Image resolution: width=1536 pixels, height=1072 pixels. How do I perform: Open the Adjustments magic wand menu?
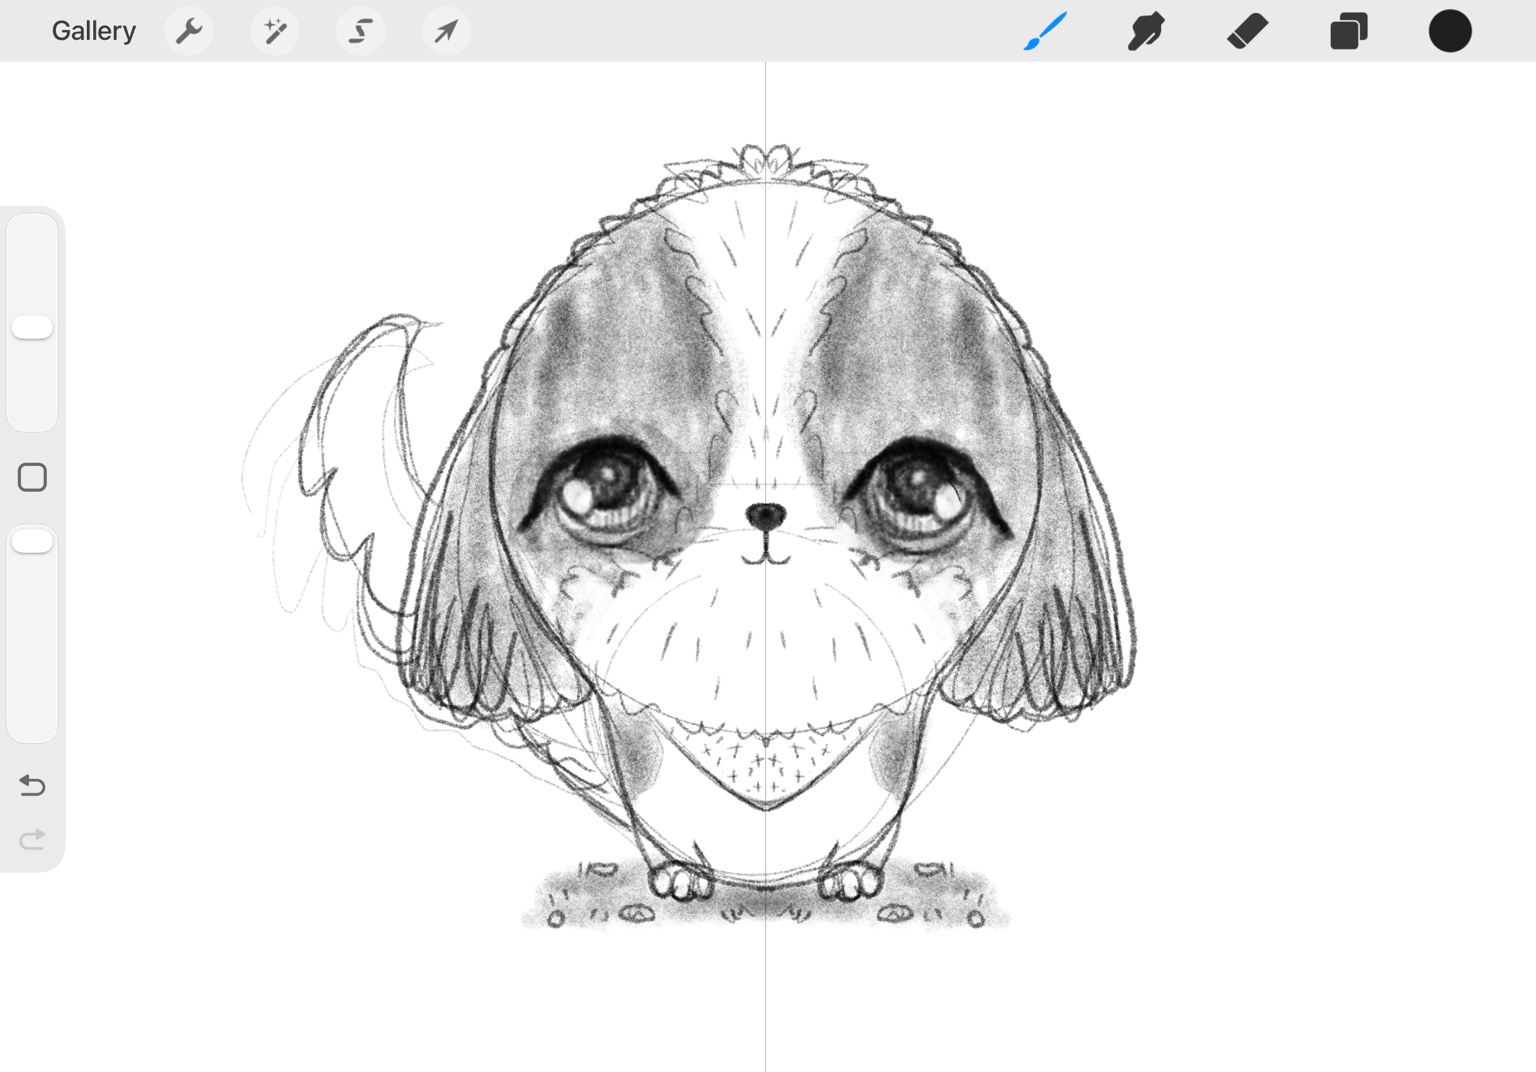[275, 31]
